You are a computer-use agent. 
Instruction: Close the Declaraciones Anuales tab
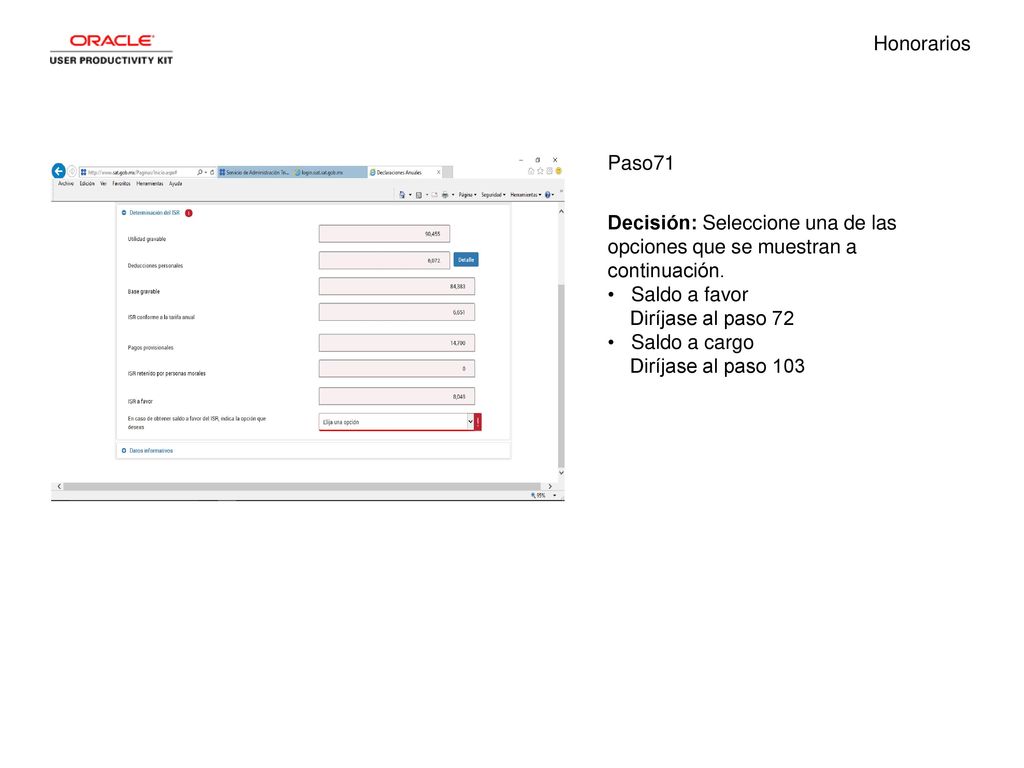pos(438,172)
